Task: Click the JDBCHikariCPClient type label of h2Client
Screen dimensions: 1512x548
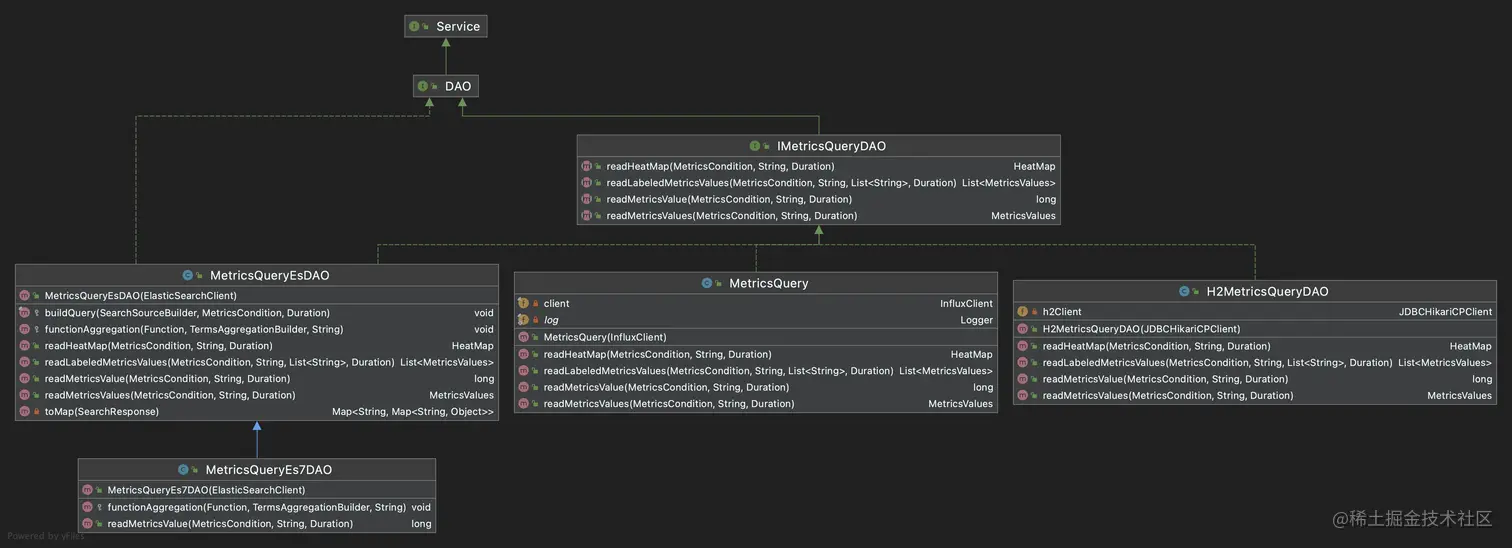Action: pos(1445,311)
